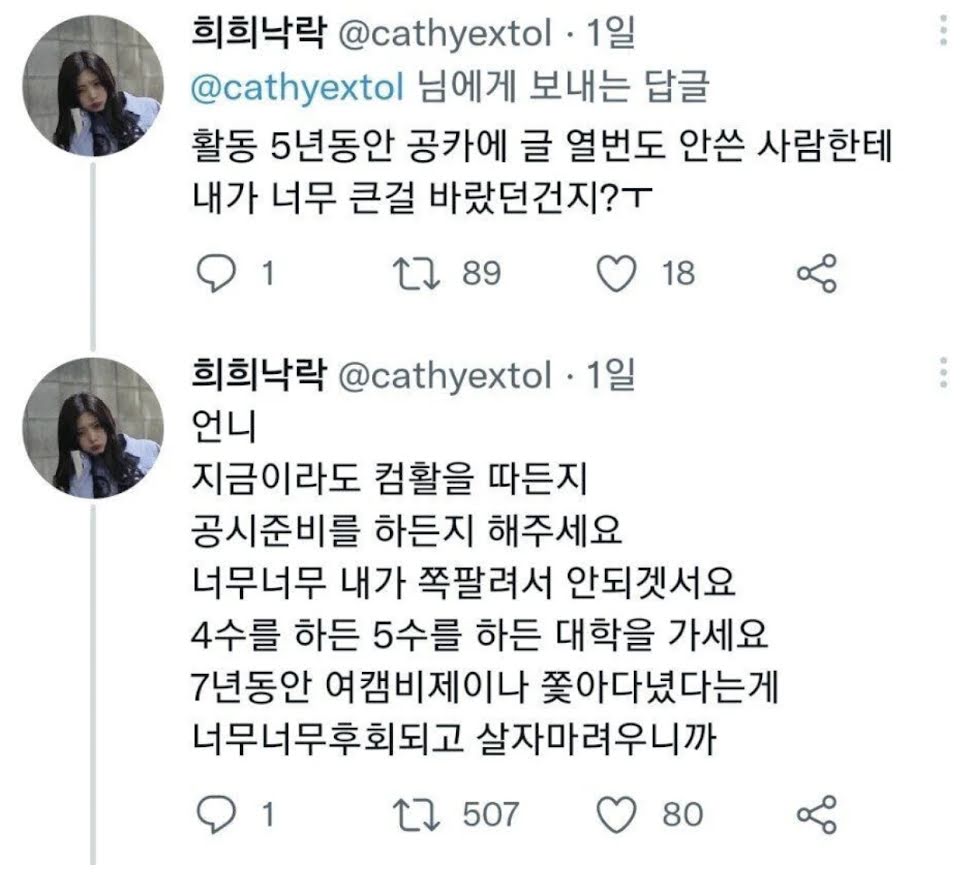Screen dimensions: 960x879
Task: Like the first tweet with 18 likes
Action: 617,274
